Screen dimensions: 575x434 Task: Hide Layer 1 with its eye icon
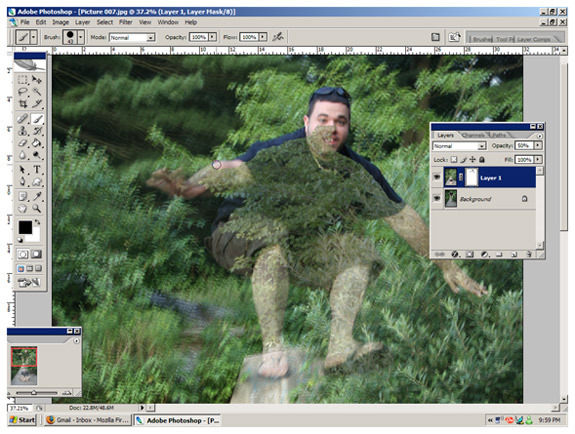(437, 178)
